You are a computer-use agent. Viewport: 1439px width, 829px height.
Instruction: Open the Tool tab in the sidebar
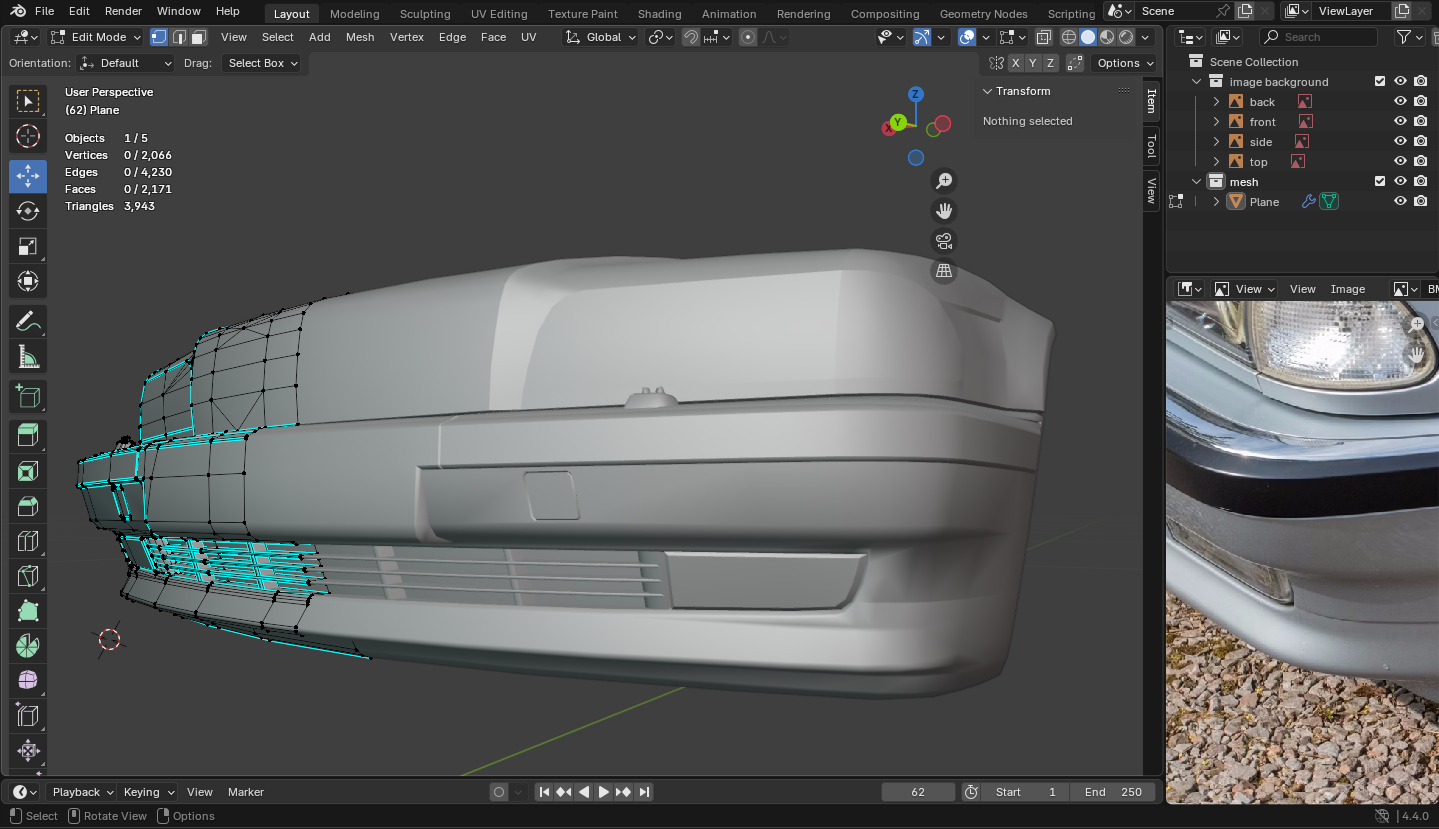coord(1151,146)
